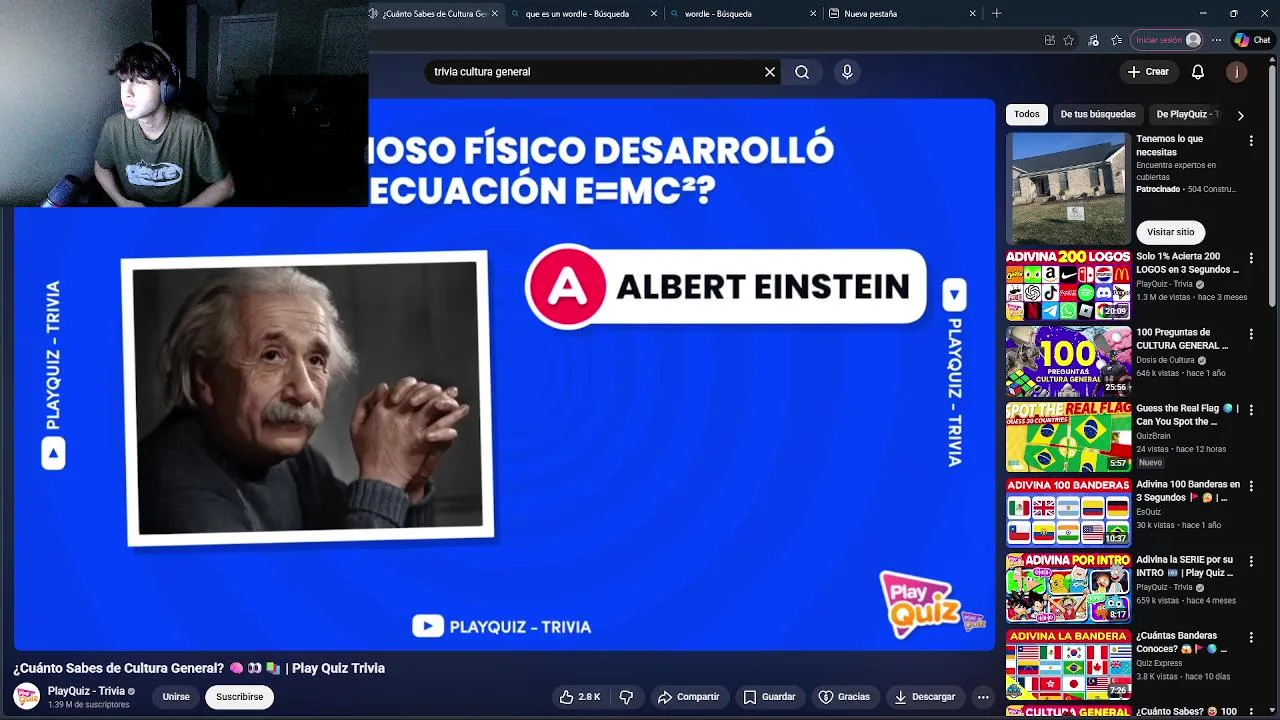1280x720 pixels.
Task: Open 'Adivina 200 Logos' video thumbnail
Action: [1068, 285]
